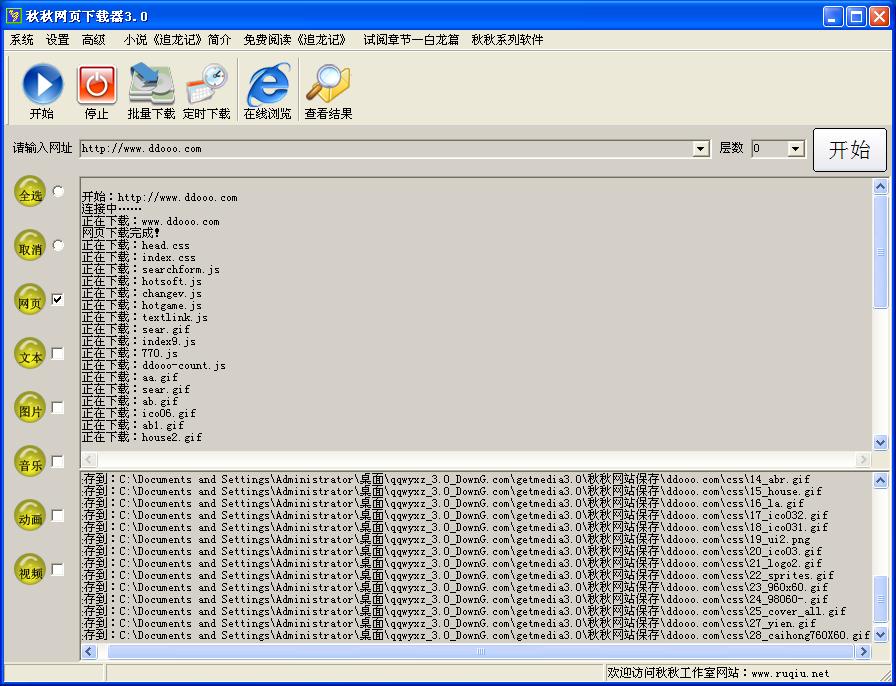Click the lower log horizontal scrollbar thumb
Viewport: 896px width, 686px height.
[x=481, y=651]
